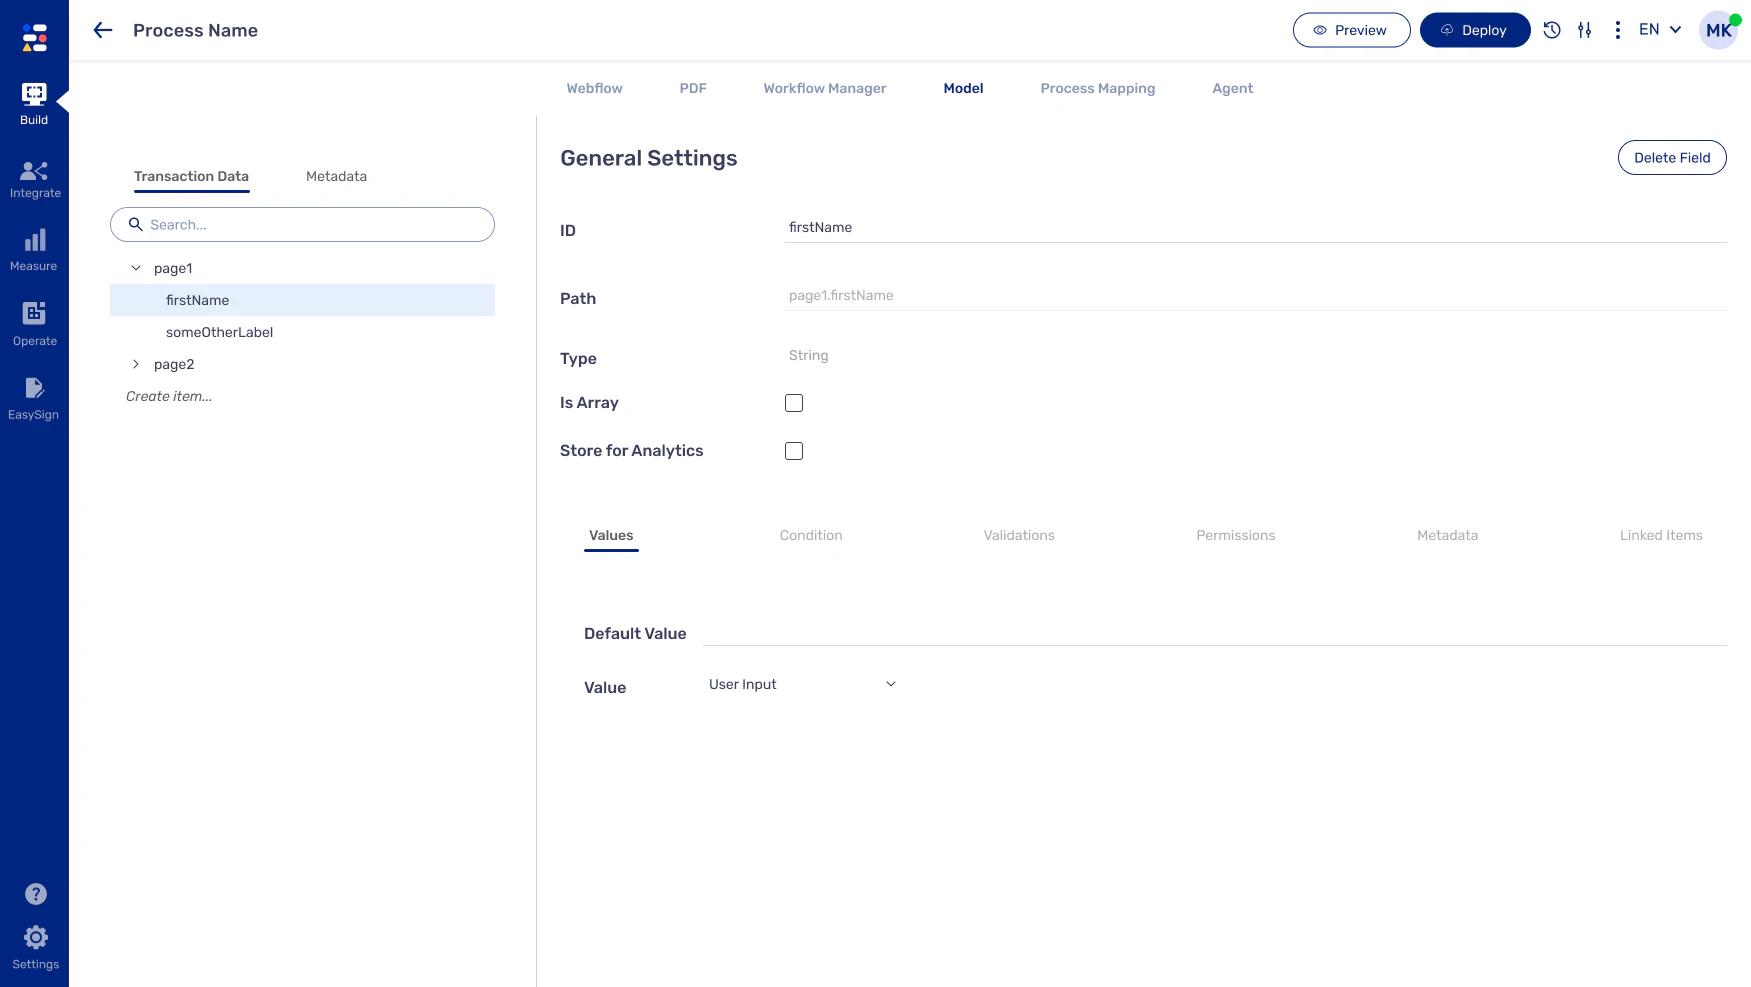This screenshot has width=1751, height=987.
Task: Toggle the MK profile avatar menu
Action: 1717,29
